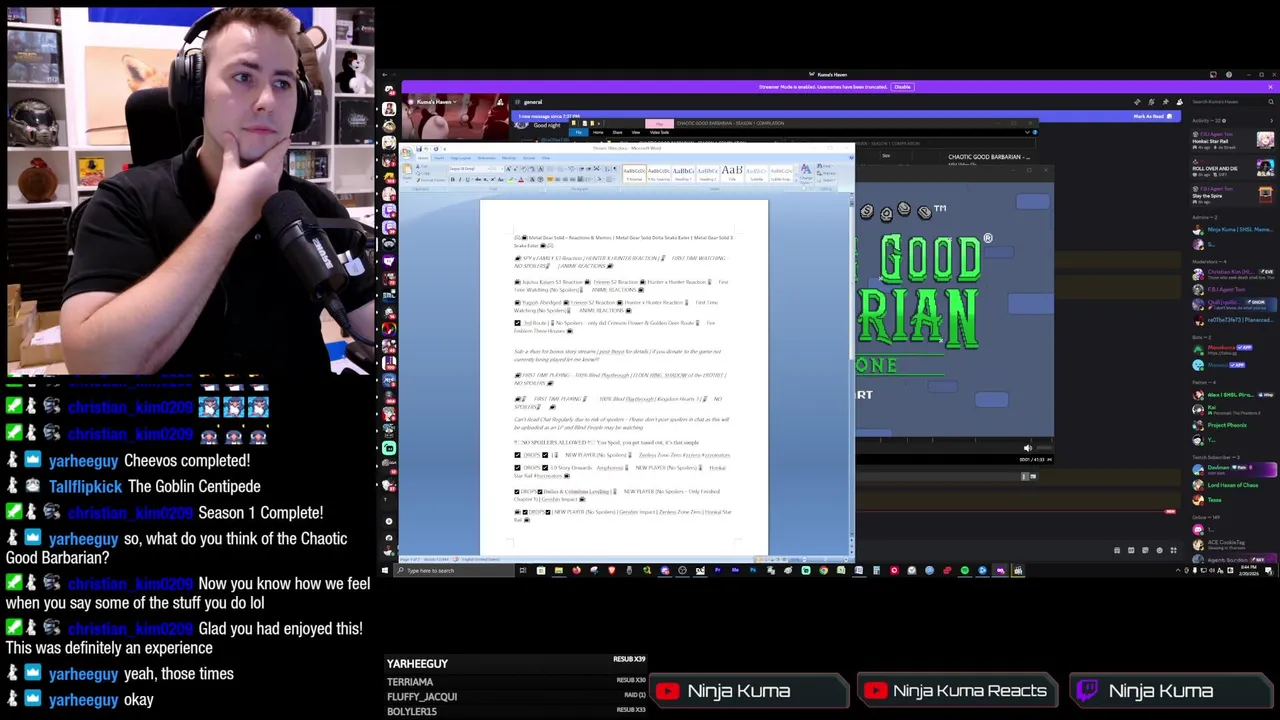Select the #general channel header in Discord
The image size is (1280, 720).
(x=533, y=102)
